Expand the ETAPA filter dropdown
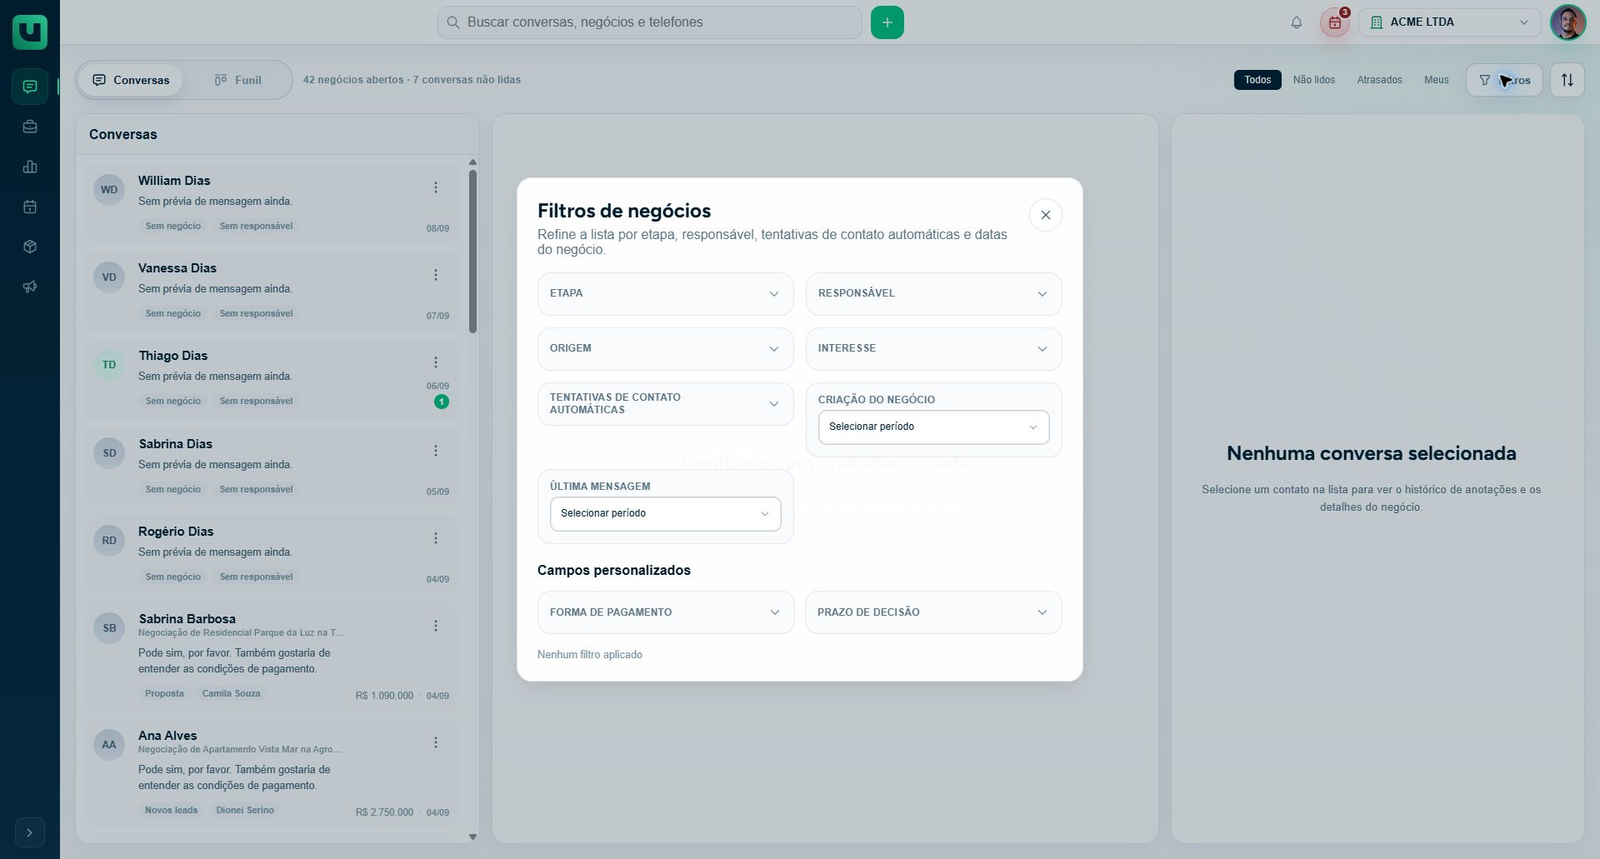This screenshot has width=1600, height=859. point(665,294)
